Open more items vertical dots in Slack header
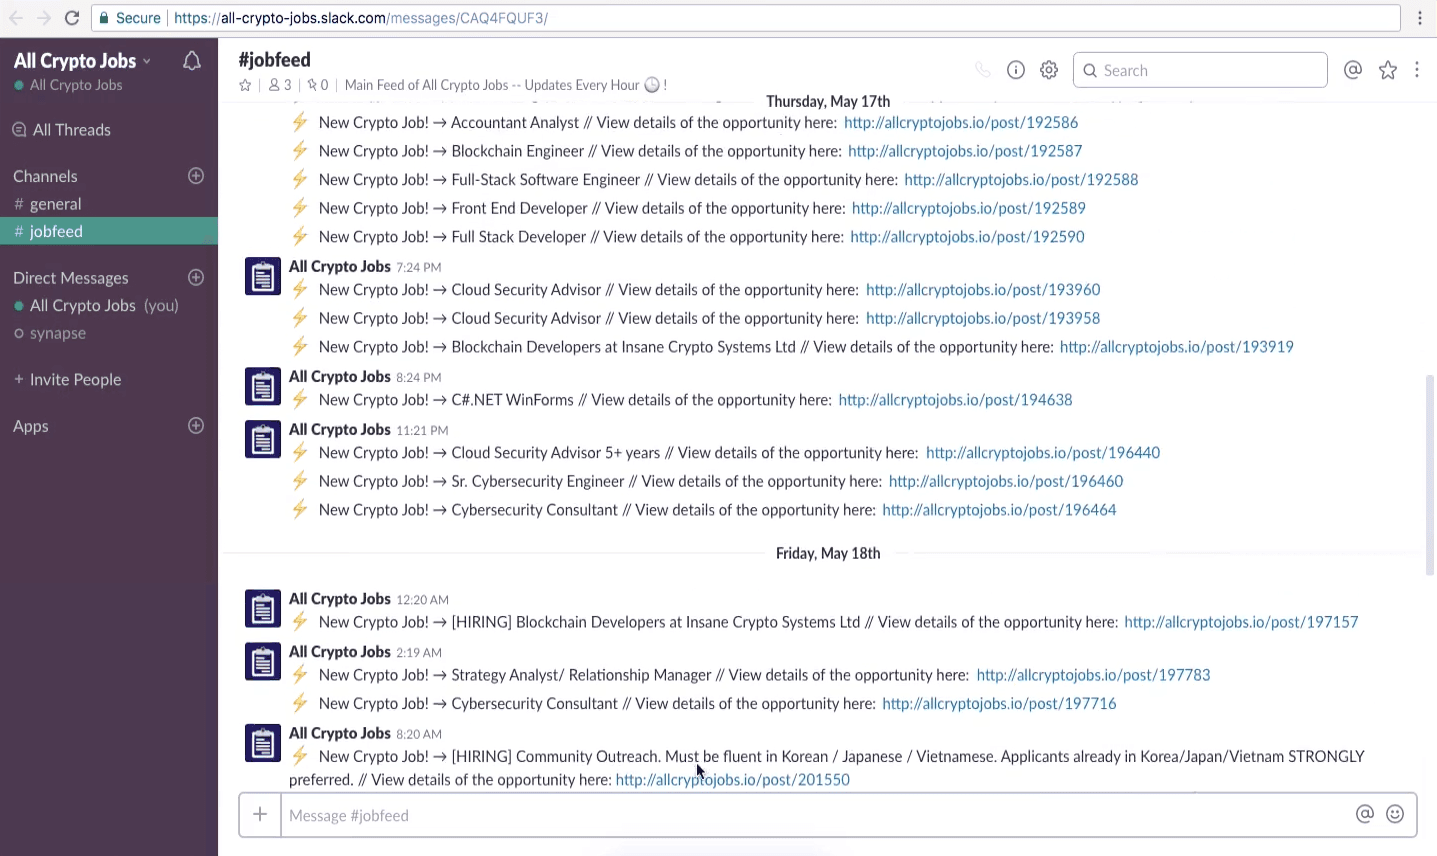This screenshot has width=1437, height=856. 1417,70
